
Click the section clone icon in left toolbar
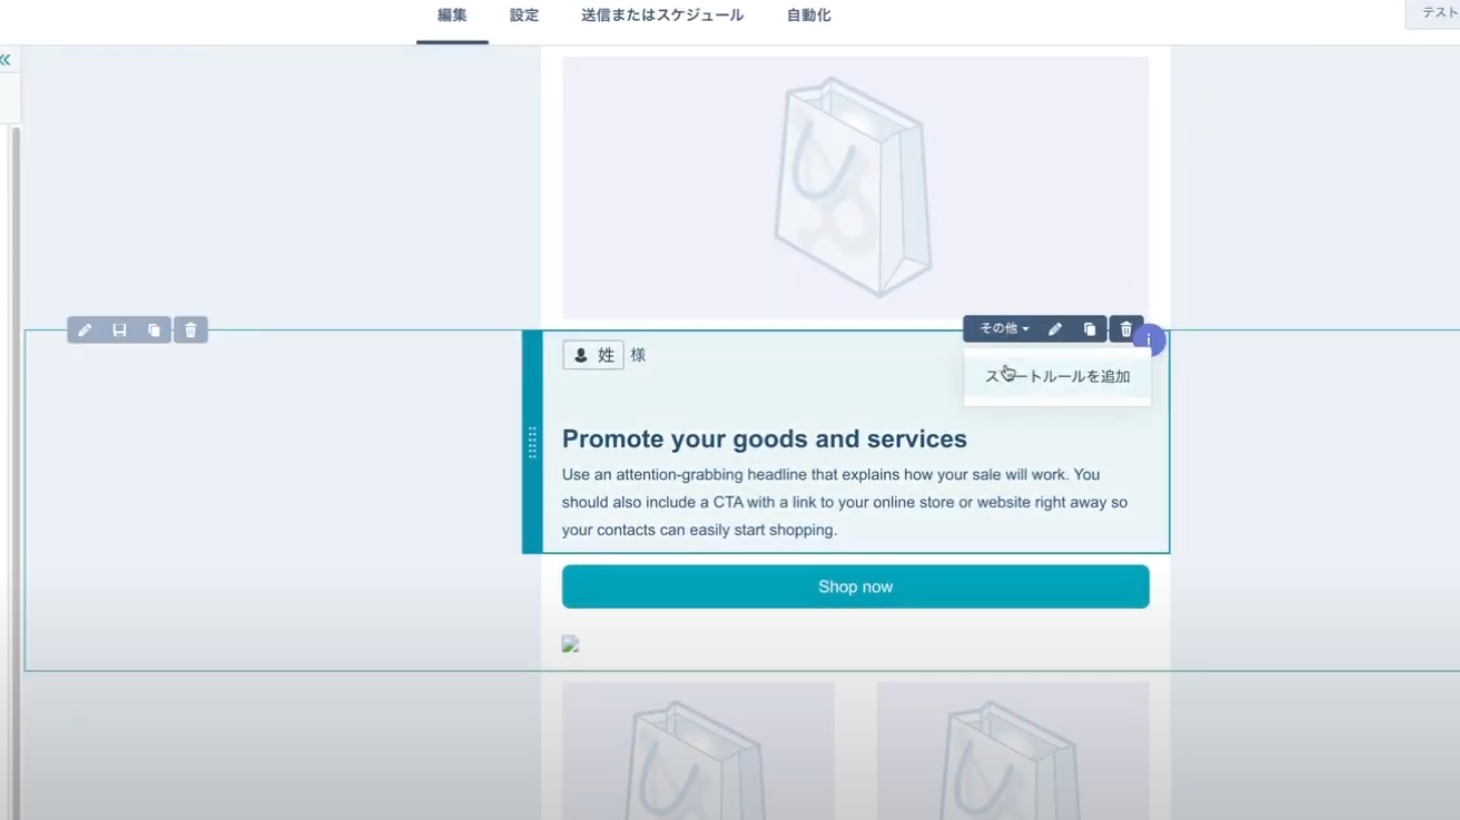click(154, 330)
